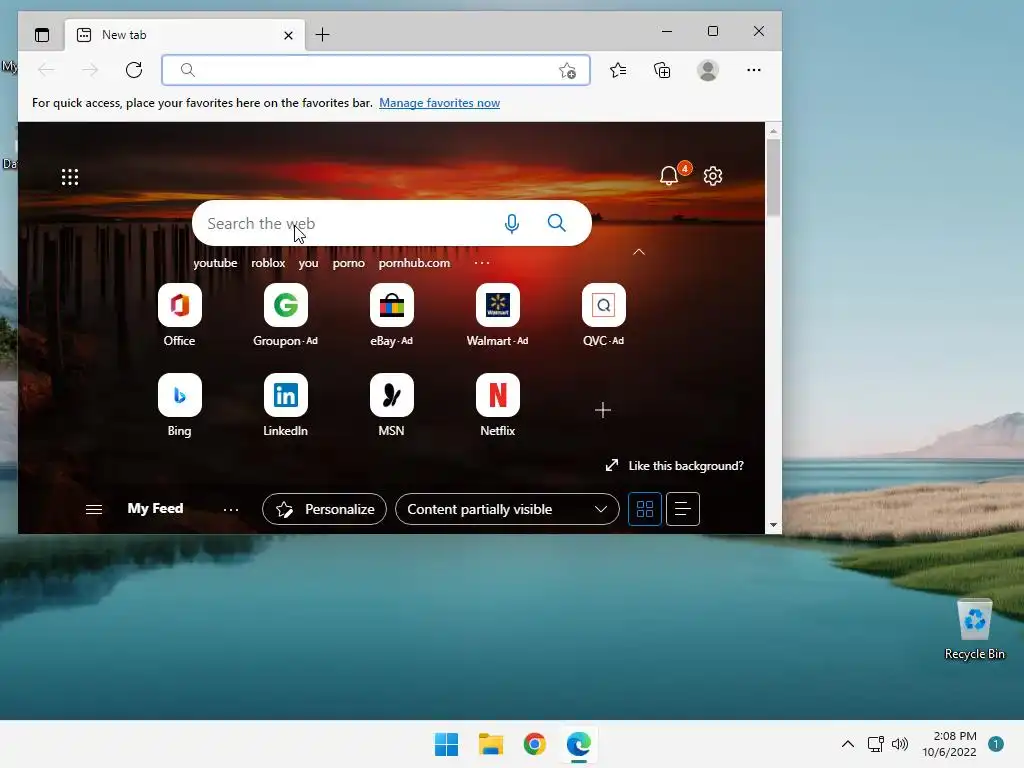Click Like this background? link

(686, 466)
